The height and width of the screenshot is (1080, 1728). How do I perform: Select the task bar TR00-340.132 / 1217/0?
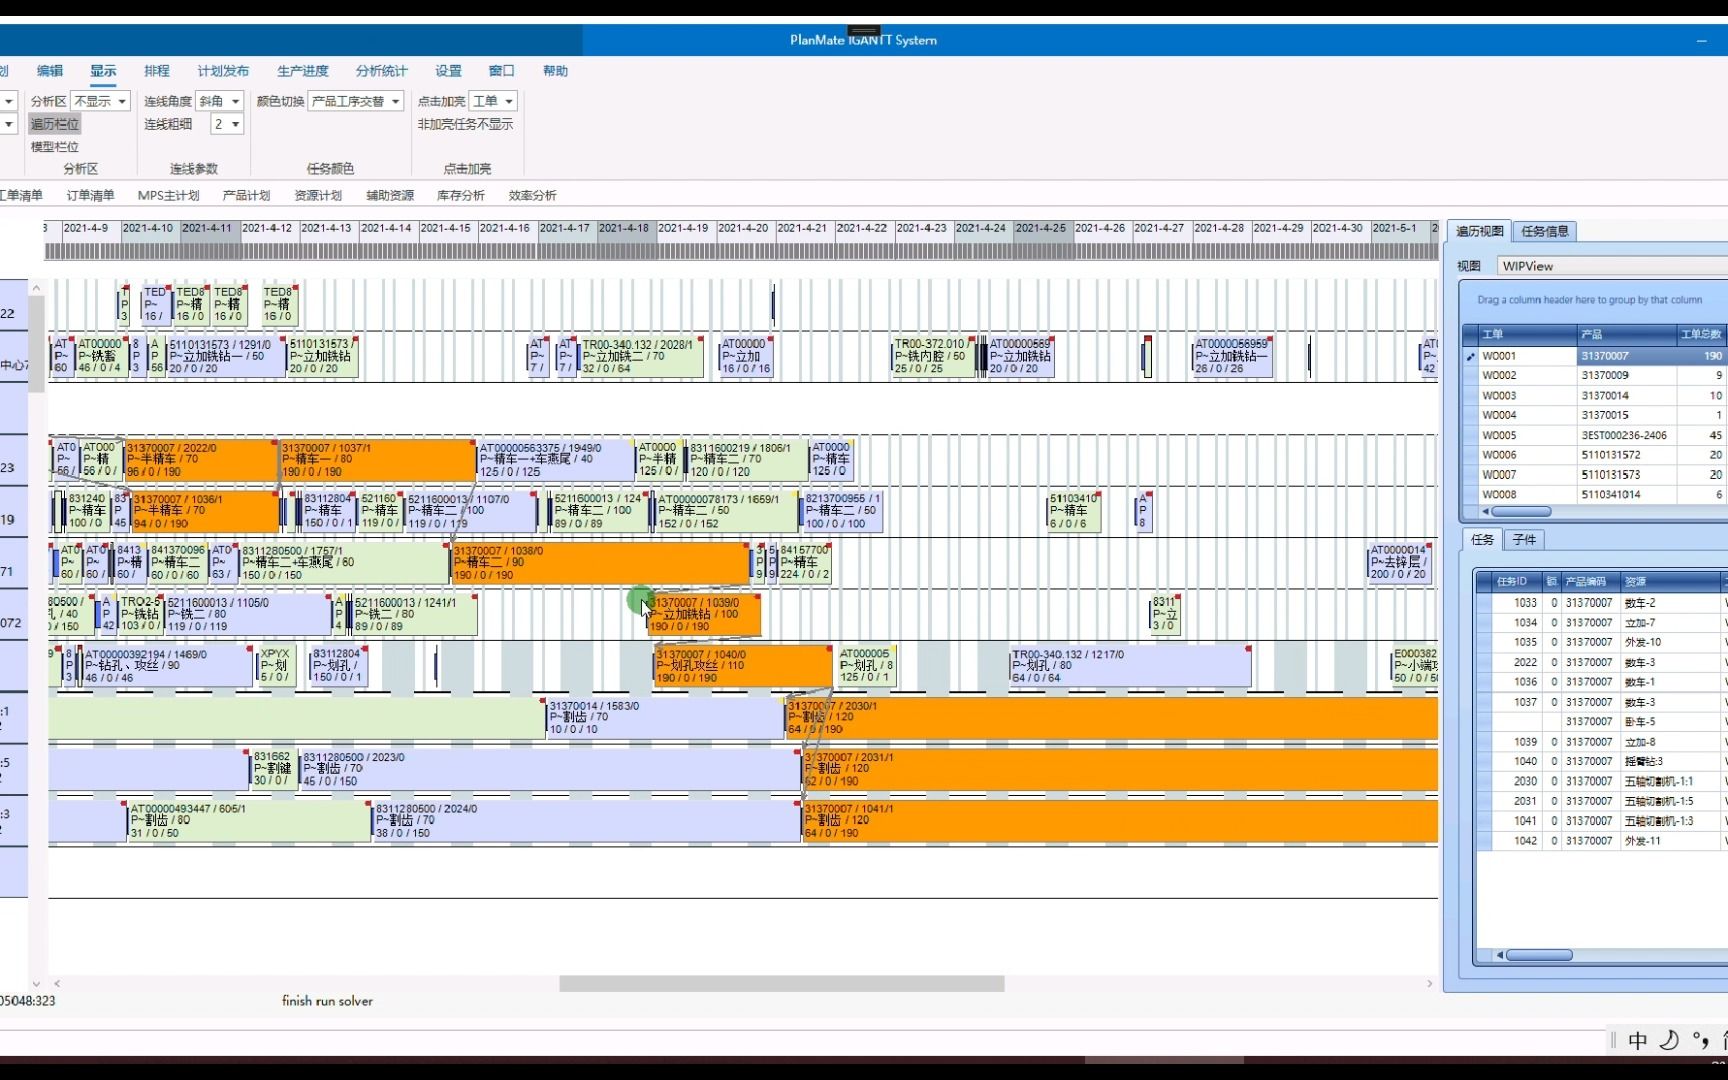coord(1130,666)
